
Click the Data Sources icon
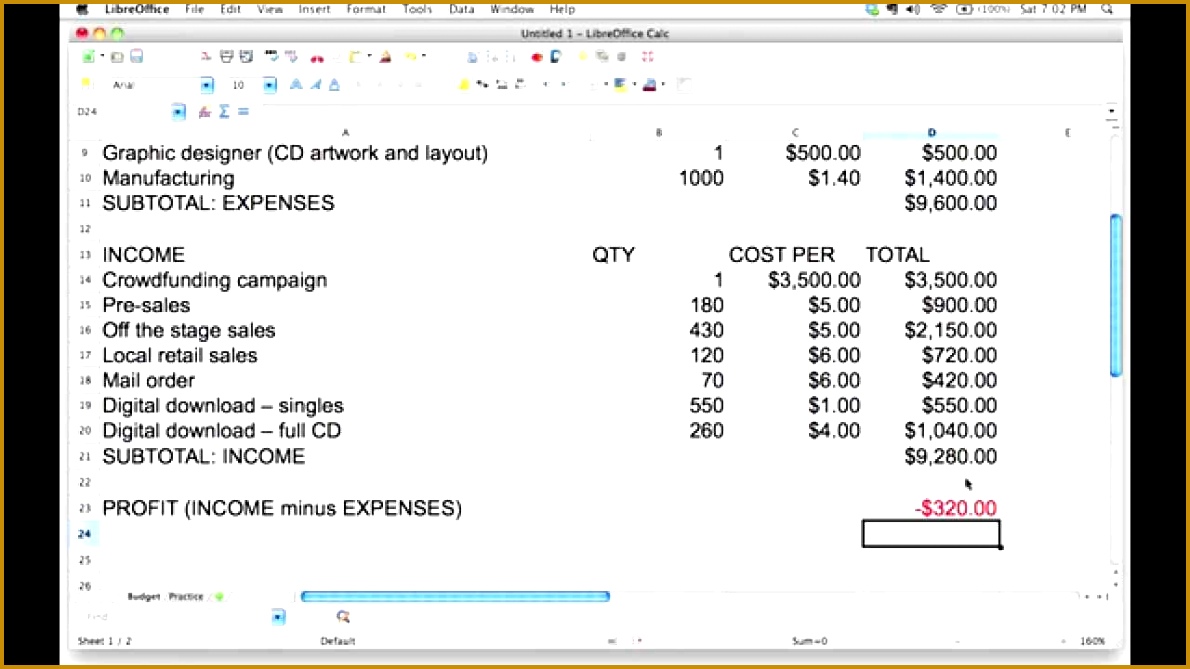pyautogui.click(x=622, y=57)
